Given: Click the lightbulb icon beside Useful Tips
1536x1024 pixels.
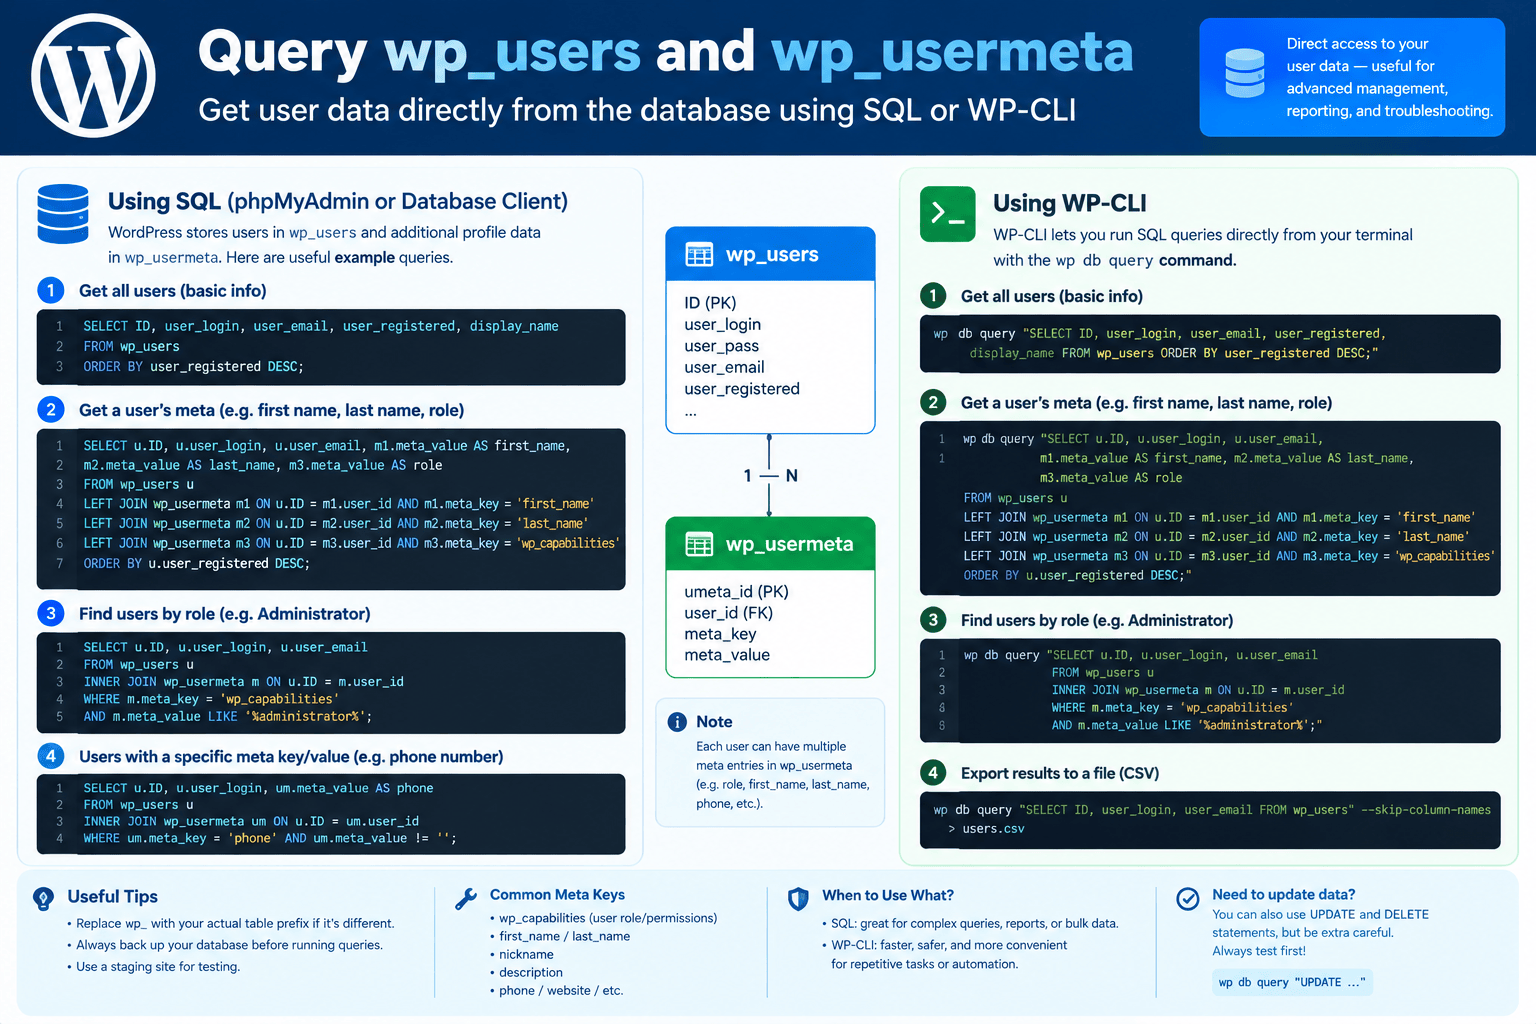Looking at the screenshot, I should pos(43,899).
